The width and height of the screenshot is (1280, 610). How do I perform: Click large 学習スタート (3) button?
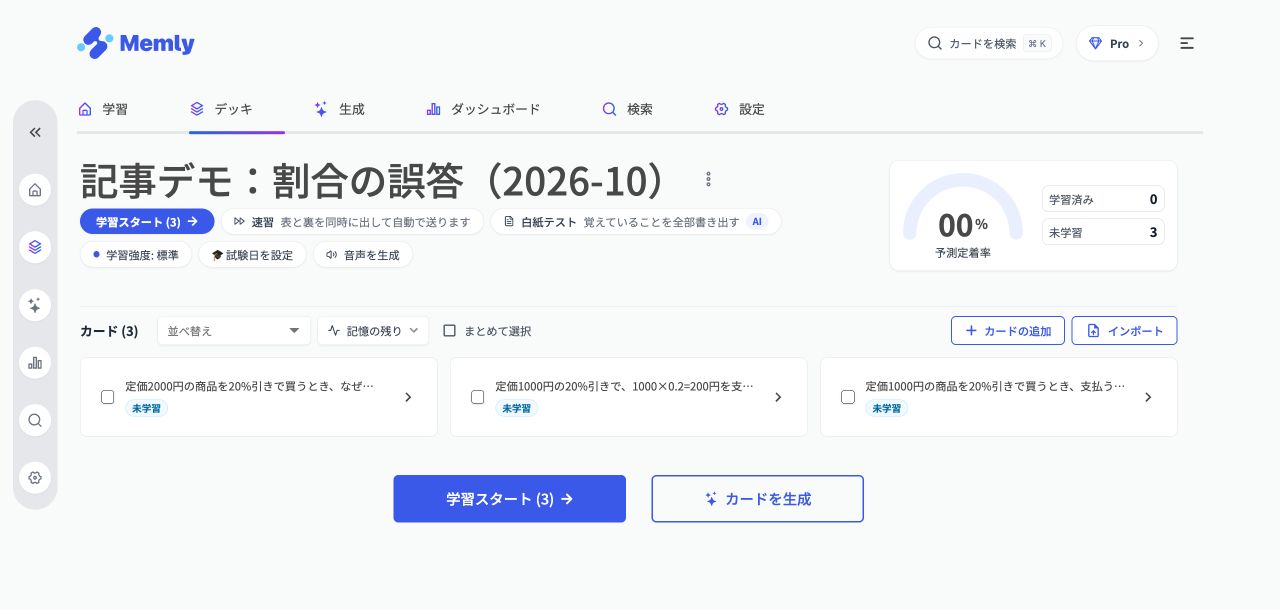(510, 499)
